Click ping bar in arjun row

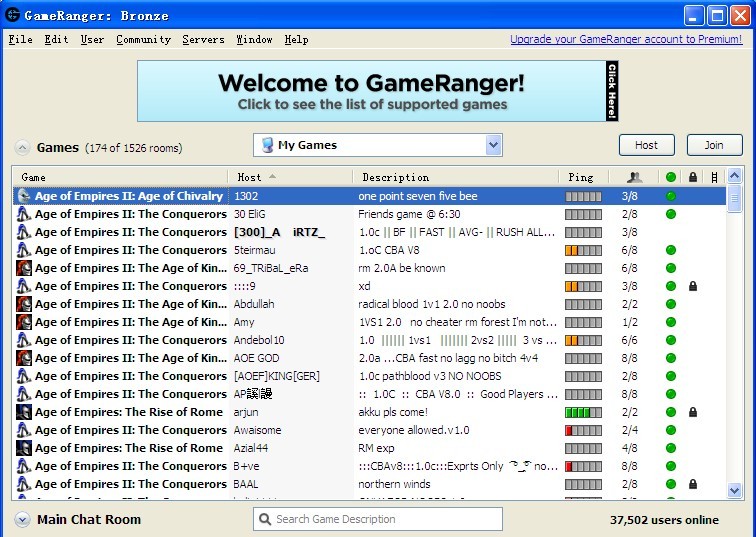[x=583, y=412]
